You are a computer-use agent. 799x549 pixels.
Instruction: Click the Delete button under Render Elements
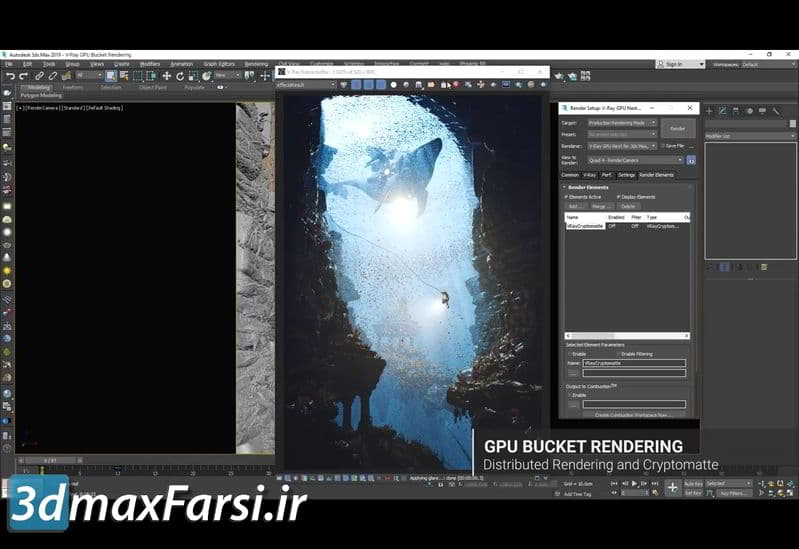coord(628,206)
